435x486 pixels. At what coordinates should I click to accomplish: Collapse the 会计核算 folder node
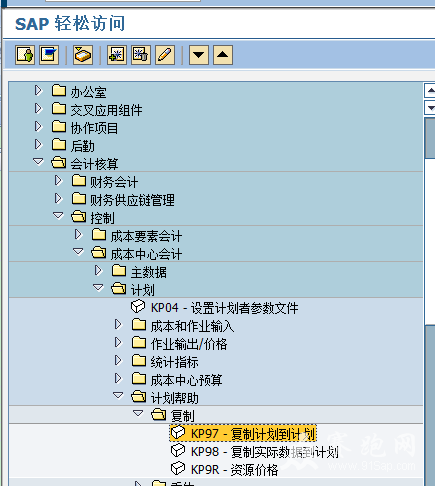click(x=38, y=162)
